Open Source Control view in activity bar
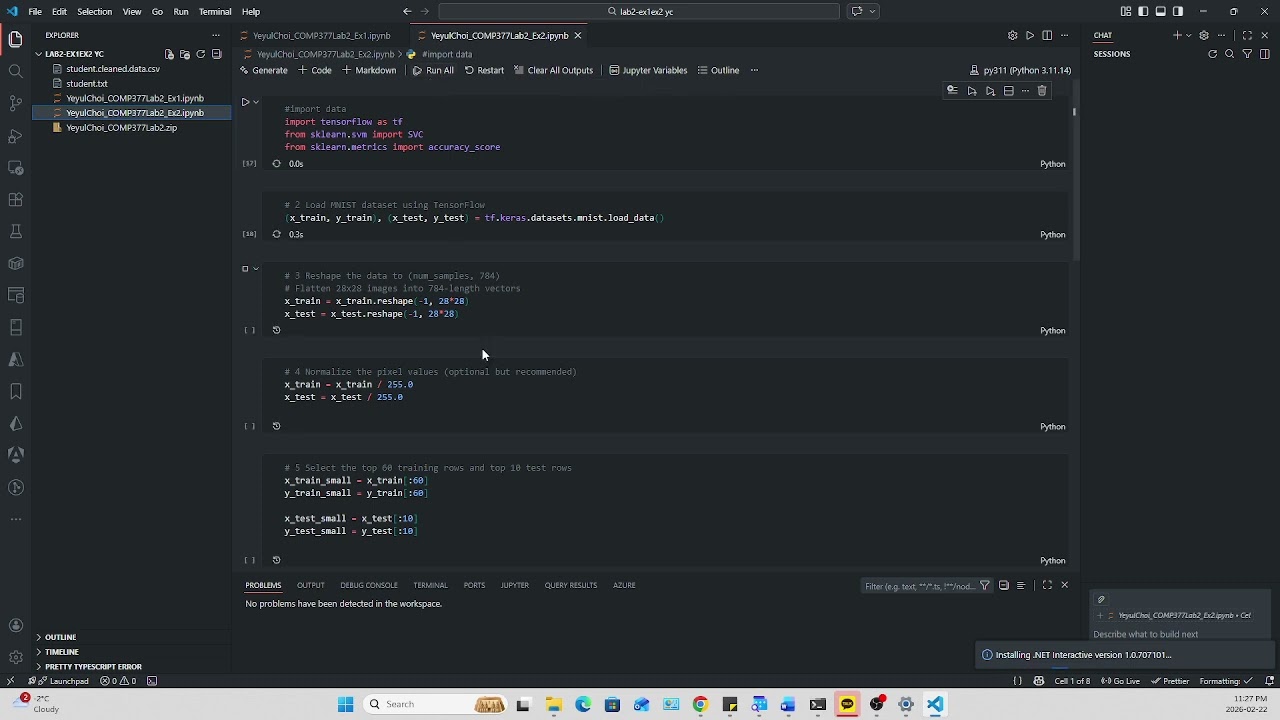This screenshot has width=1280, height=720. pos(16,103)
